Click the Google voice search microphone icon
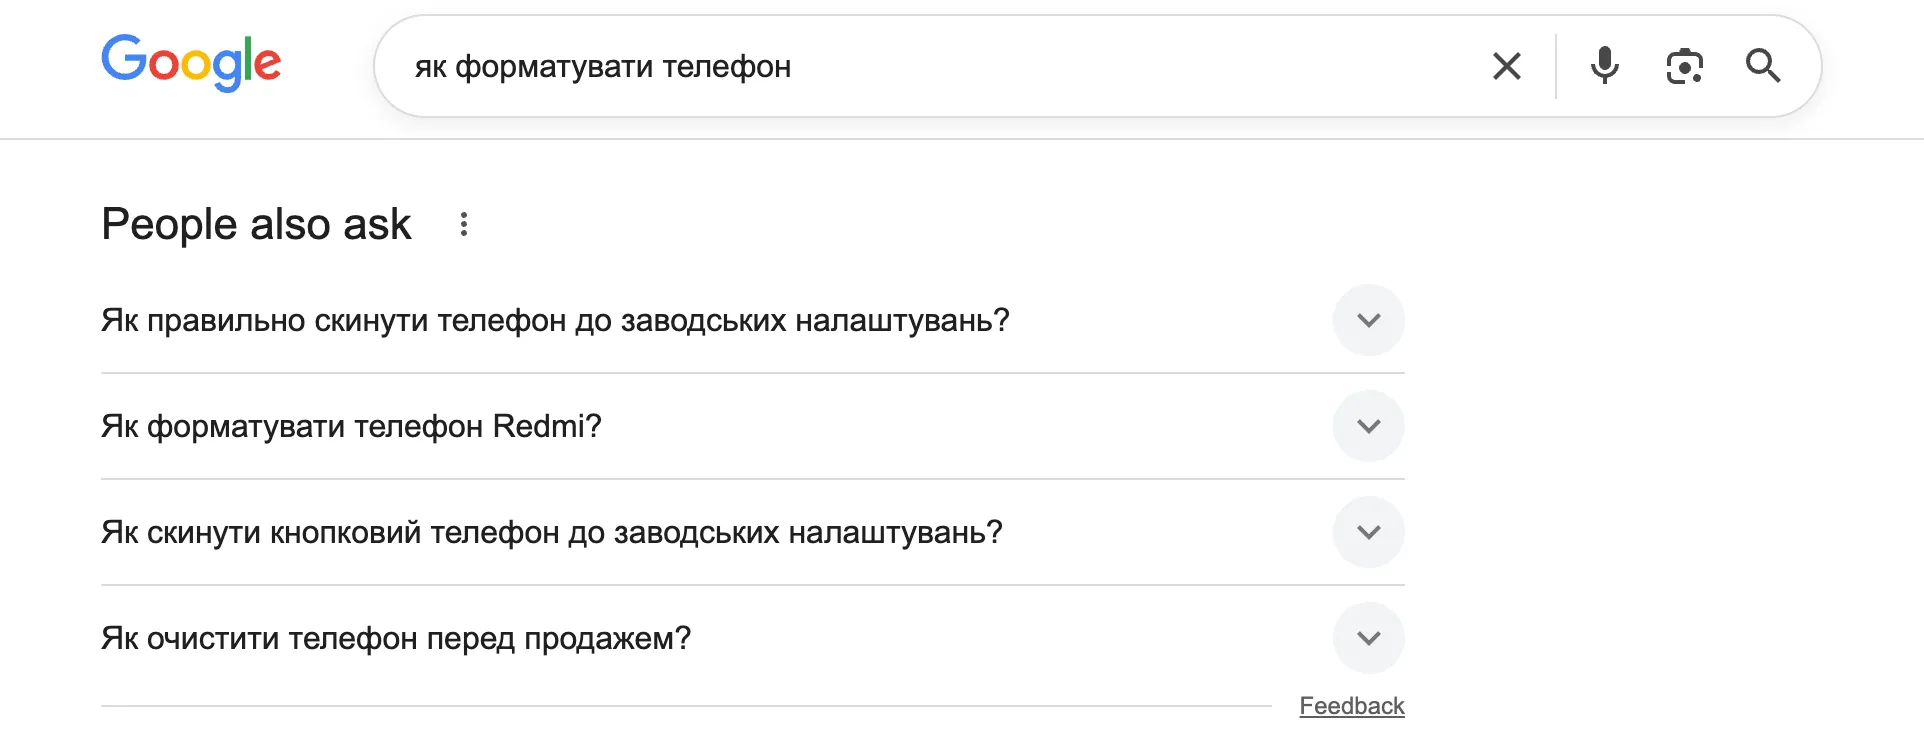 tap(1604, 66)
